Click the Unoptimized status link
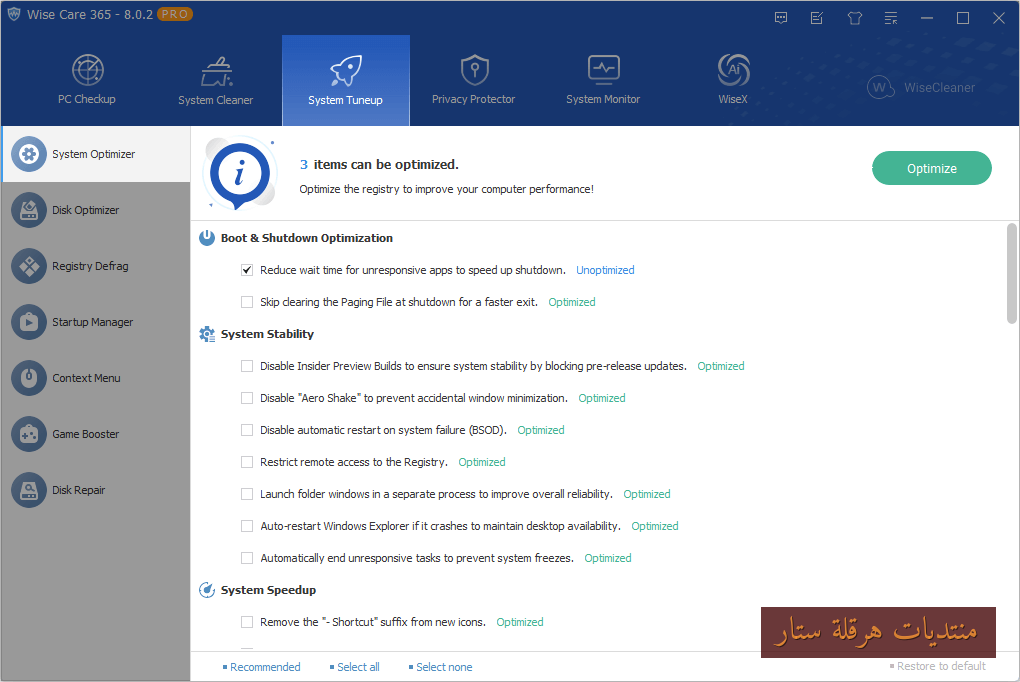1020x682 pixels. click(x=605, y=270)
